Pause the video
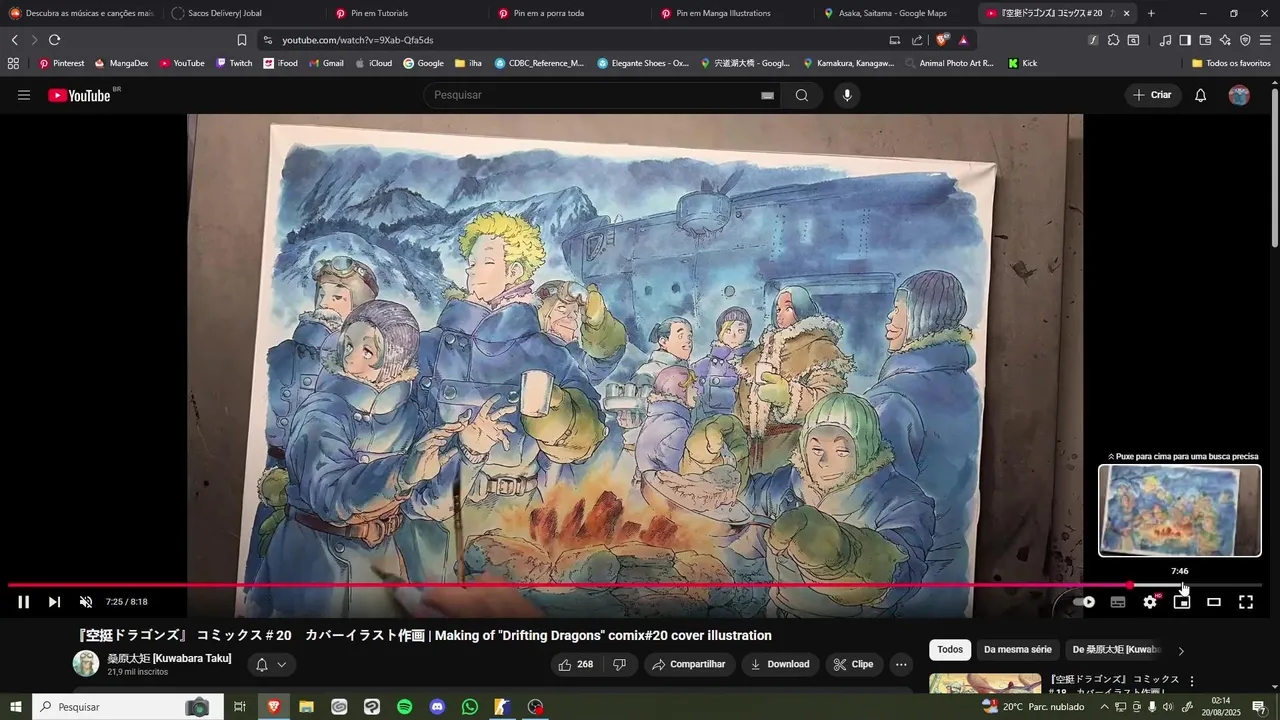The width and height of the screenshot is (1280, 720). tap(24, 602)
